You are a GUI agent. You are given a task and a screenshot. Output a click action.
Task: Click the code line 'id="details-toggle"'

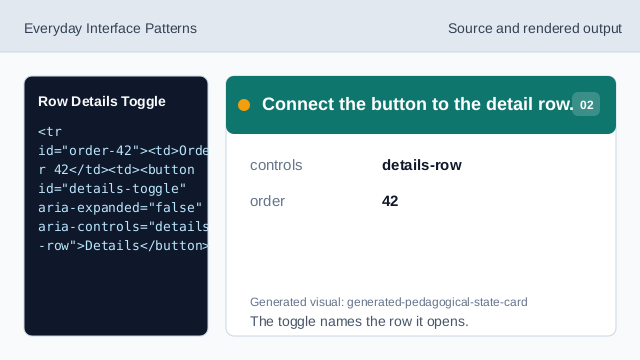[x=112, y=189]
